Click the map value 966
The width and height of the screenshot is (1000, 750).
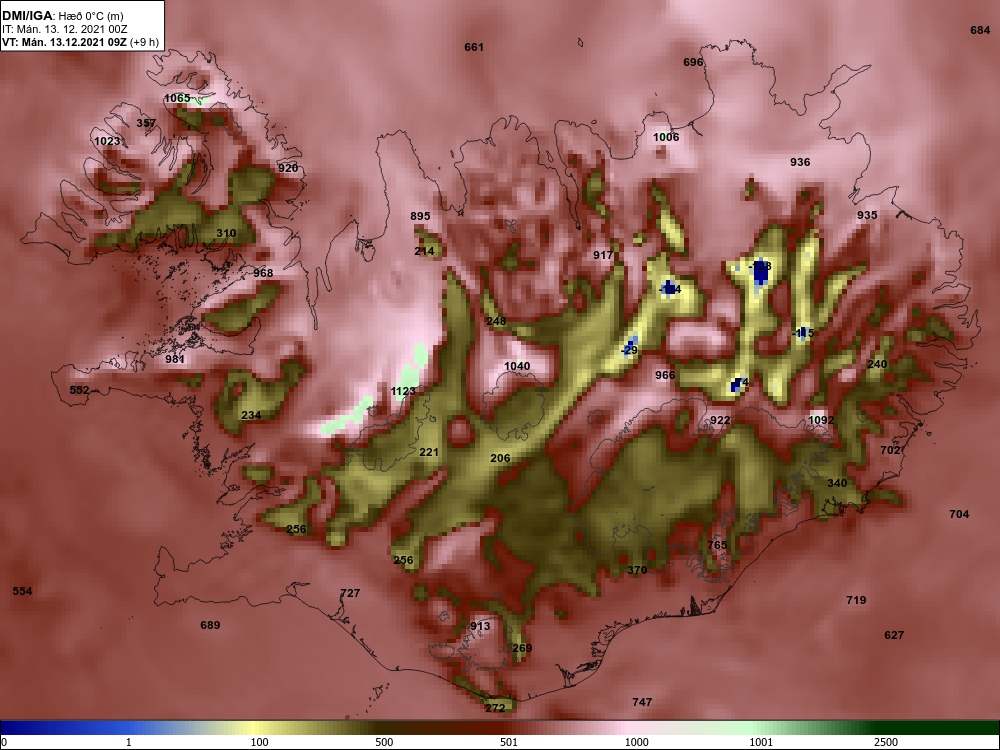665,375
